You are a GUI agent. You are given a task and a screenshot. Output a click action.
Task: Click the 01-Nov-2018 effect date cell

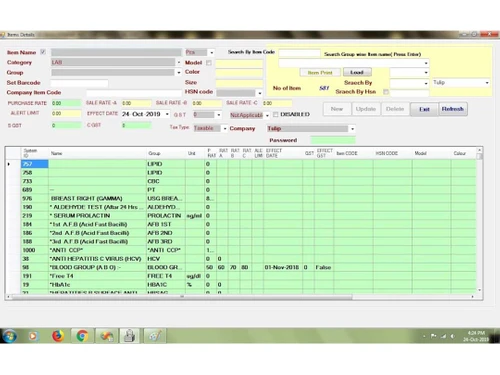[283, 267]
